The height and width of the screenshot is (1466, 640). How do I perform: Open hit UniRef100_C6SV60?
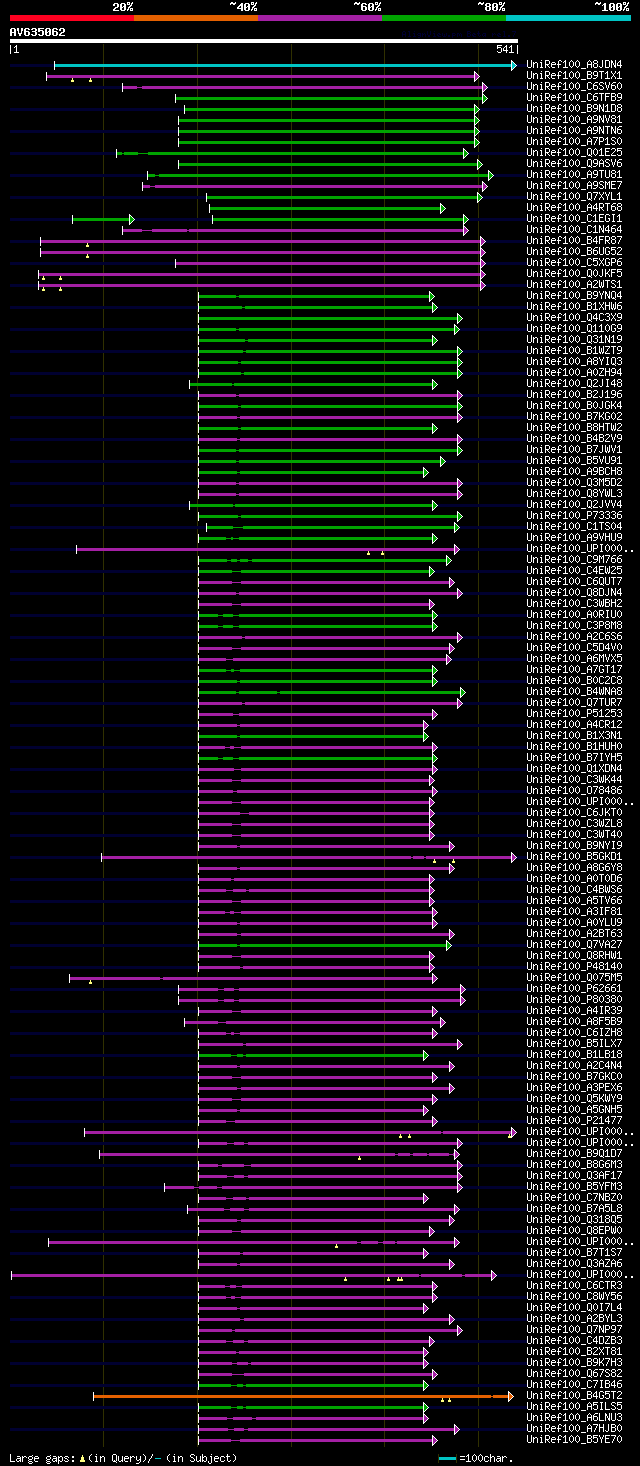574,87
